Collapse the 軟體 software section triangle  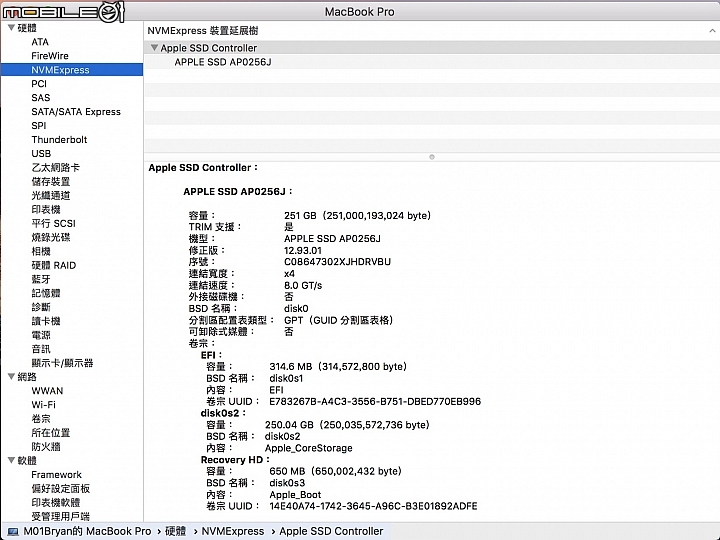[11, 460]
